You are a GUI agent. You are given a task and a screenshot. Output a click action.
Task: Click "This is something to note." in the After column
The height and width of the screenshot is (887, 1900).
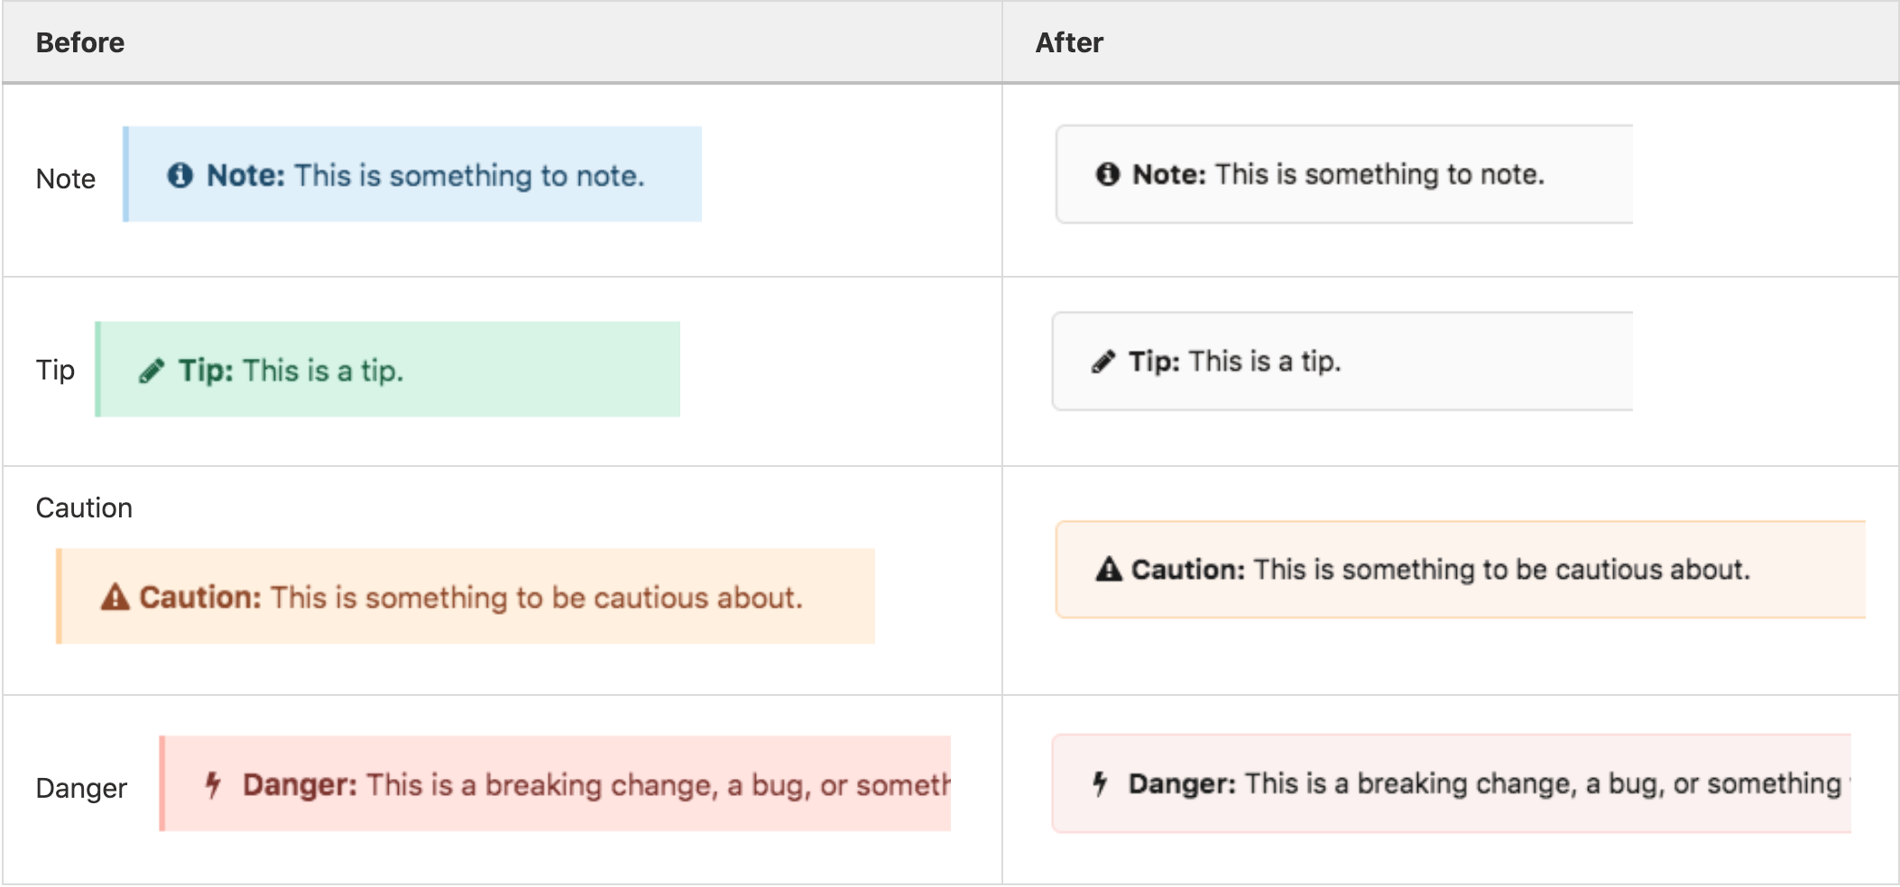coord(1379,174)
